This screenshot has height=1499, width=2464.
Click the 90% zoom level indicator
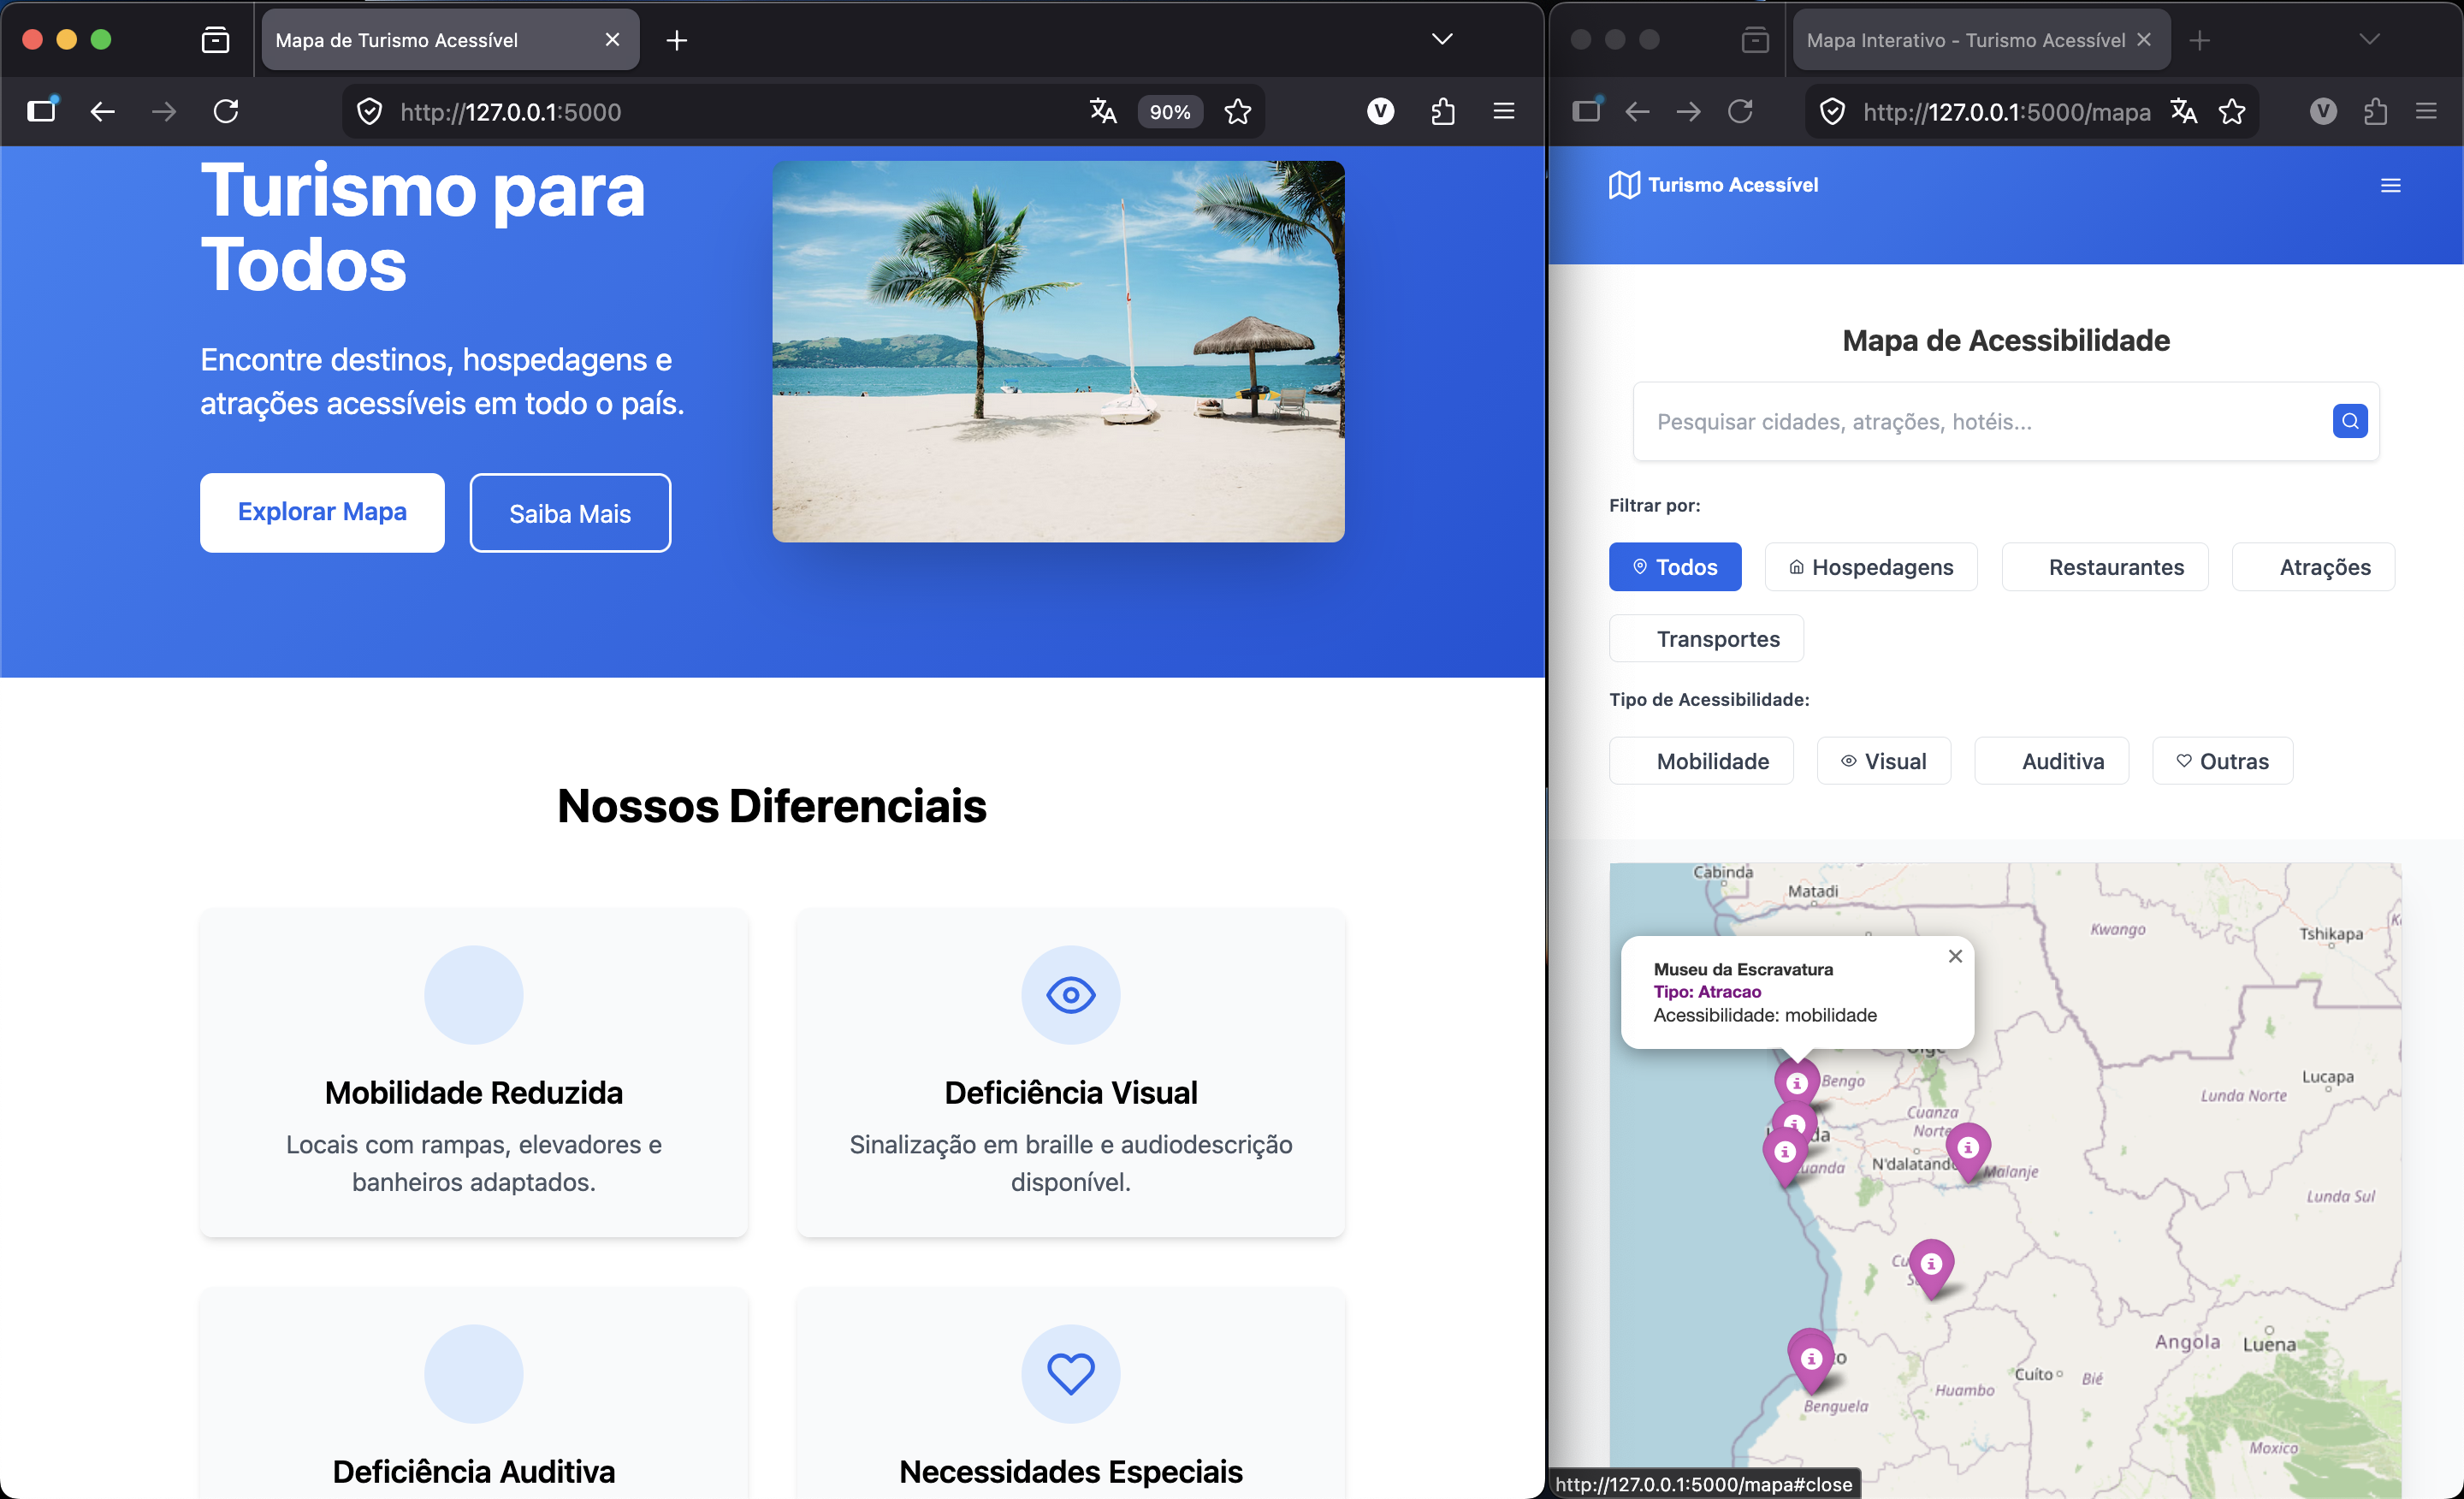point(1169,112)
